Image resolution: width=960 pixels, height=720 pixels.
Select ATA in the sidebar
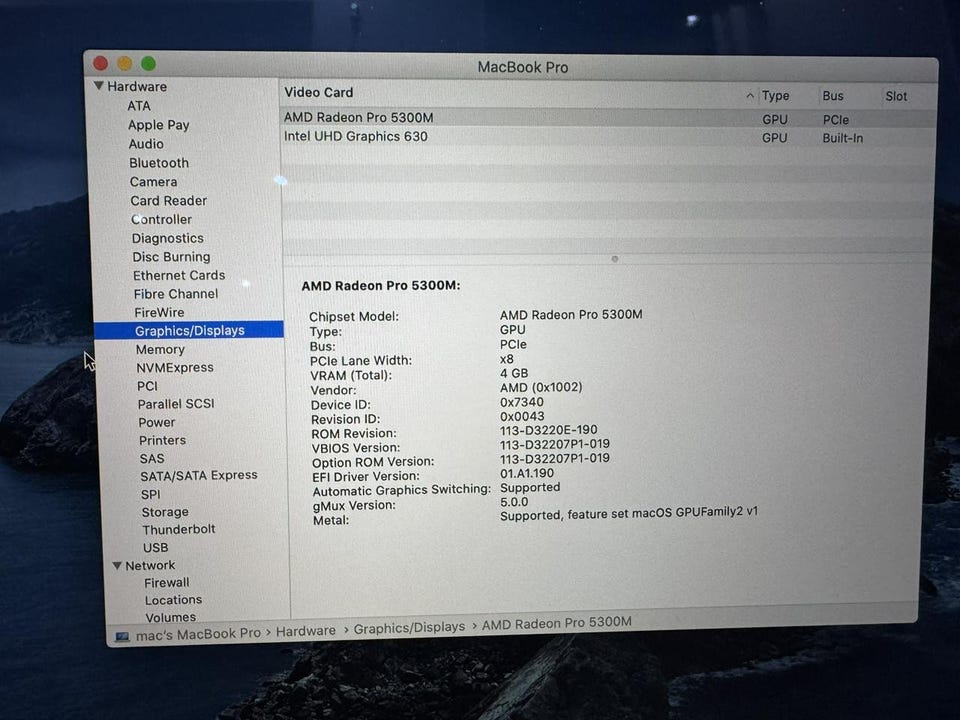[x=139, y=106]
